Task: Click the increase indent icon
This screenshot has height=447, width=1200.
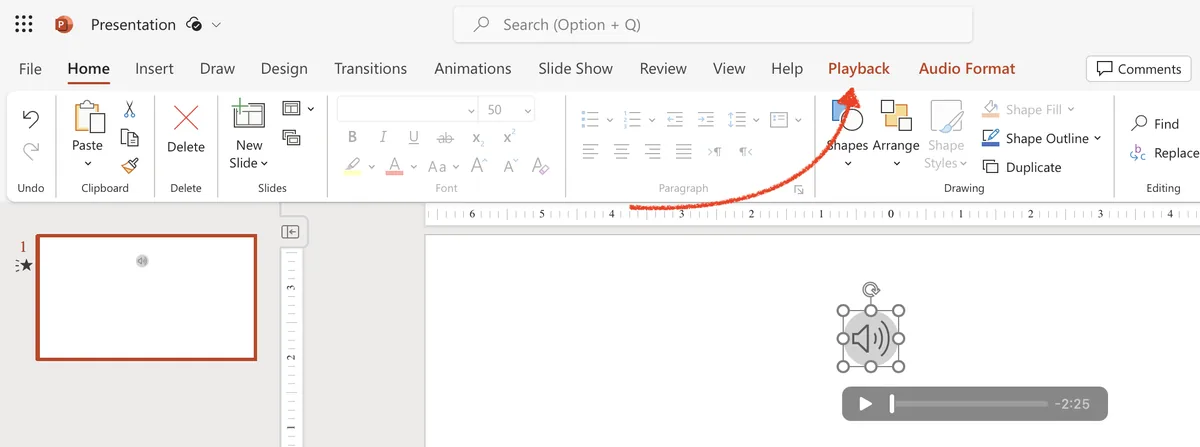Action: pyautogui.click(x=706, y=120)
